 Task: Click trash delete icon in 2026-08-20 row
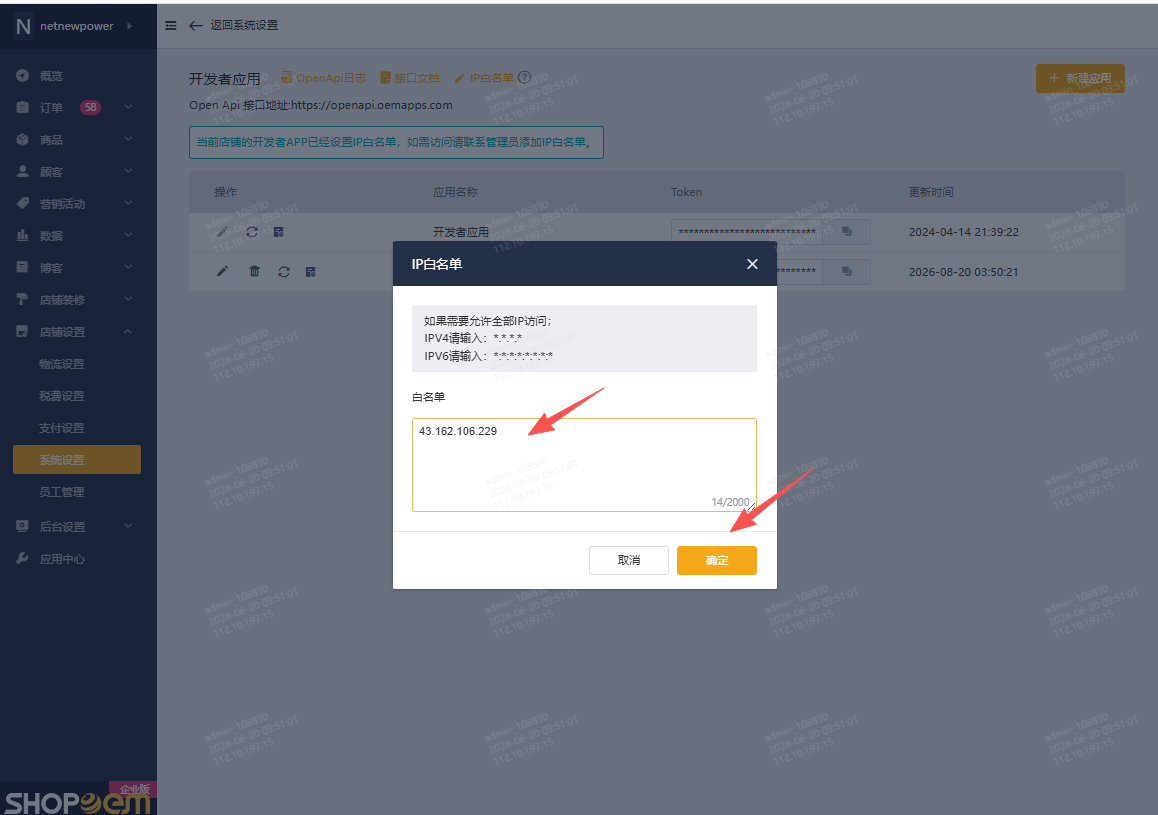[254, 272]
